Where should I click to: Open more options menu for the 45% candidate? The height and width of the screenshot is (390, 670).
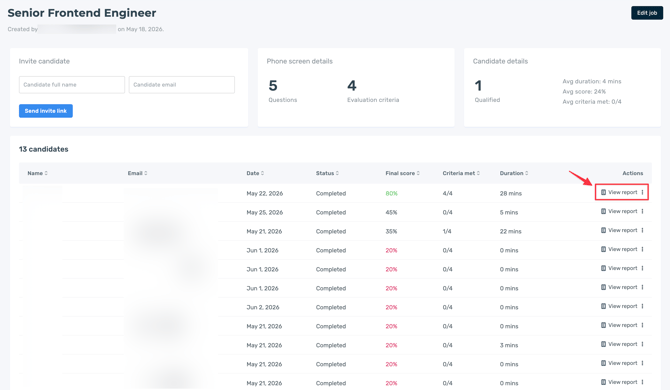pos(642,211)
